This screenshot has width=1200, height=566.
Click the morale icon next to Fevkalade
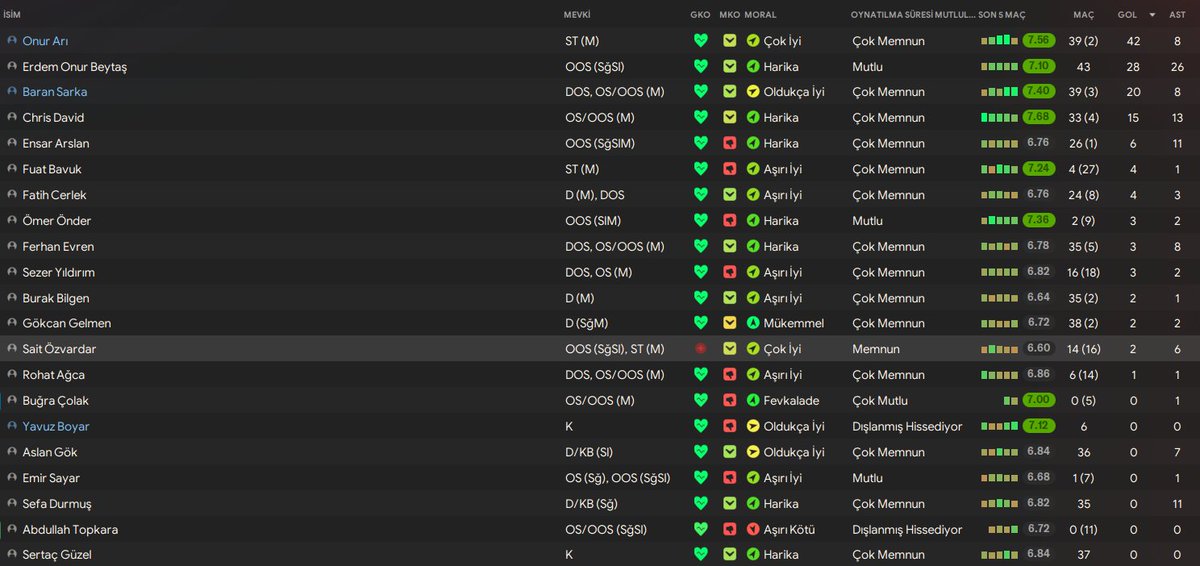click(753, 401)
